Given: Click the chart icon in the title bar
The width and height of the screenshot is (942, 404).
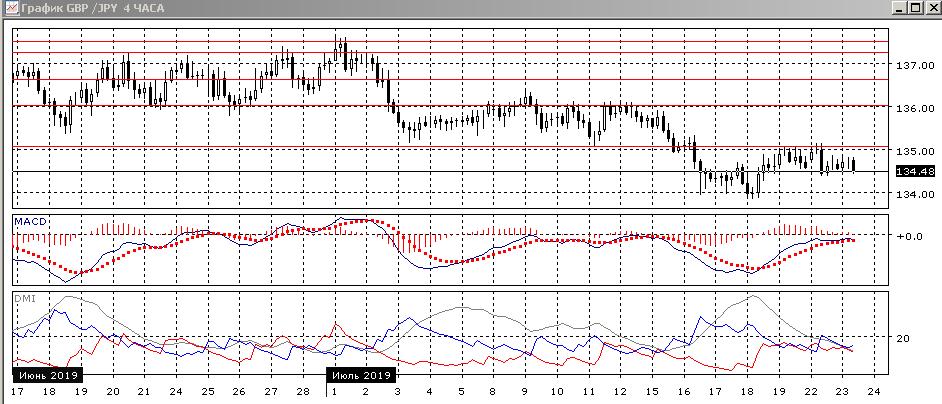Looking at the screenshot, I should [10, 8].
